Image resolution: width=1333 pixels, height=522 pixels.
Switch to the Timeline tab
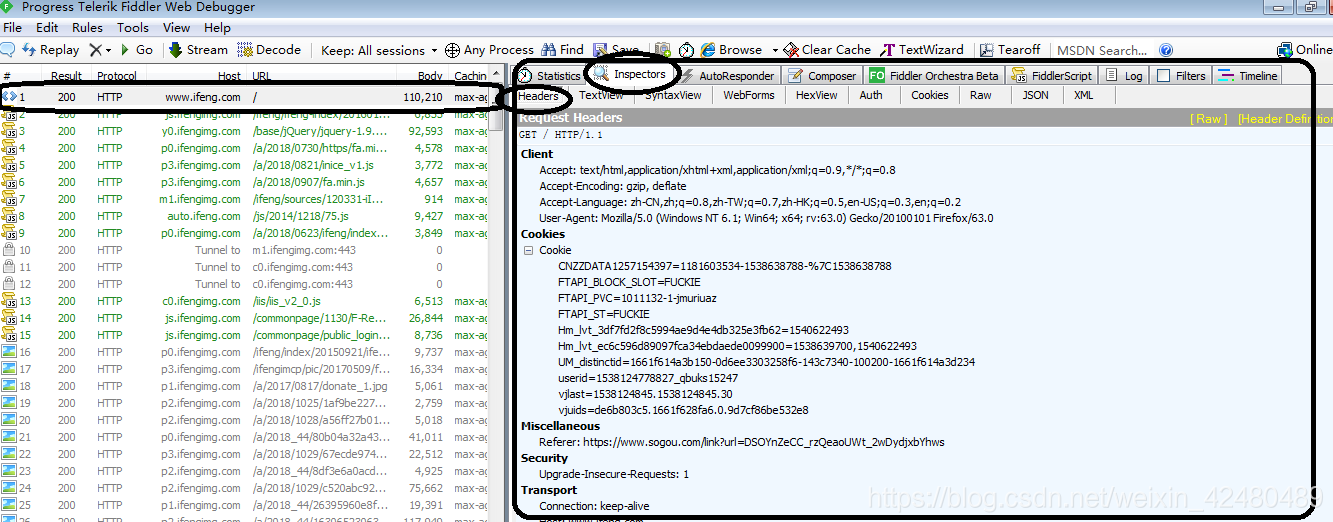[x=1248, y=76]
